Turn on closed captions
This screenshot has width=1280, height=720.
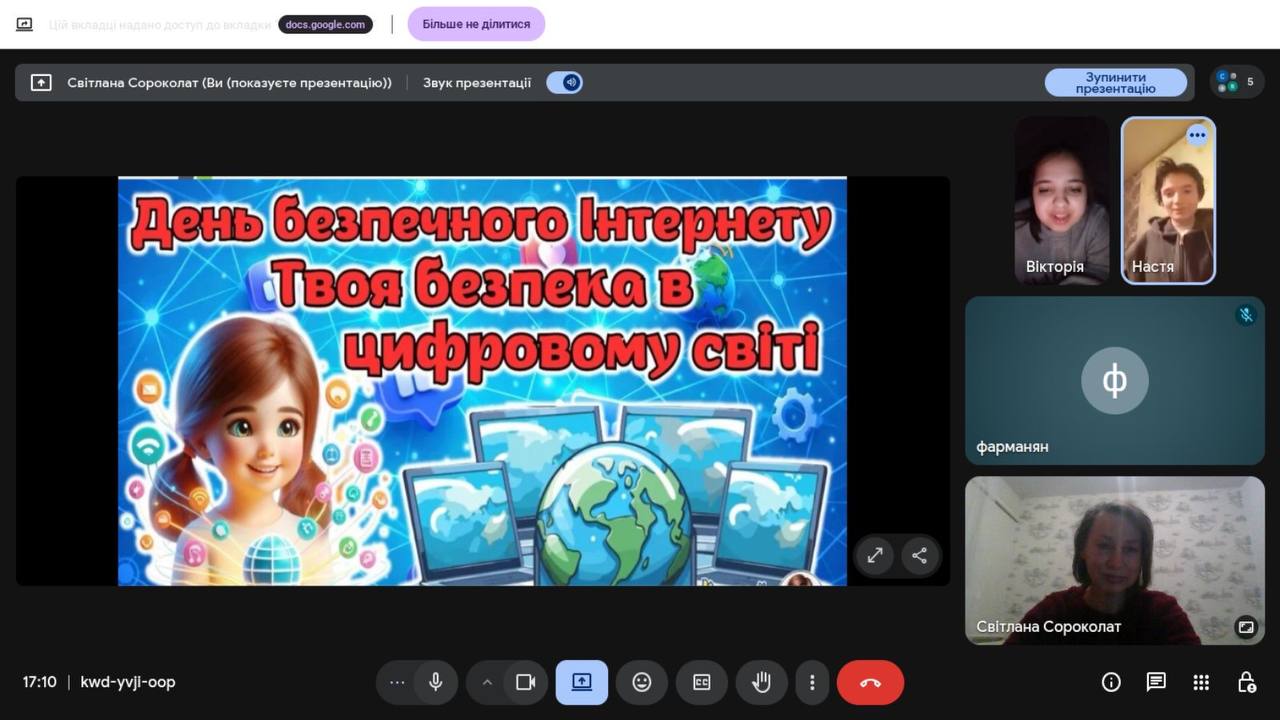tap(702, 682)
